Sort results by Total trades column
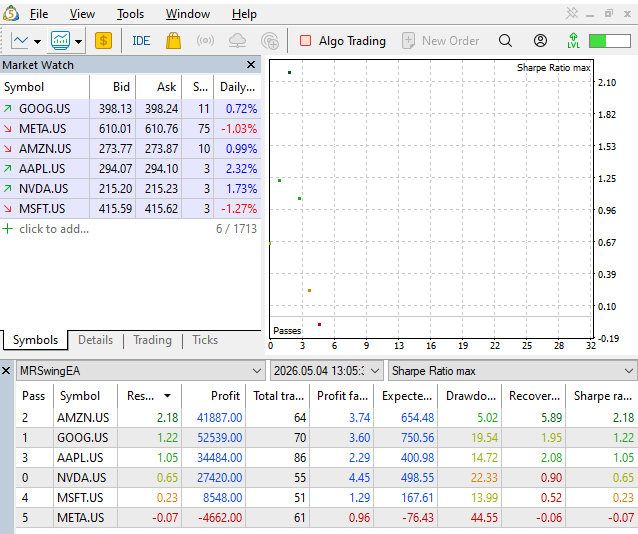Viewport: 638px width, 534px height. [278, 396]
